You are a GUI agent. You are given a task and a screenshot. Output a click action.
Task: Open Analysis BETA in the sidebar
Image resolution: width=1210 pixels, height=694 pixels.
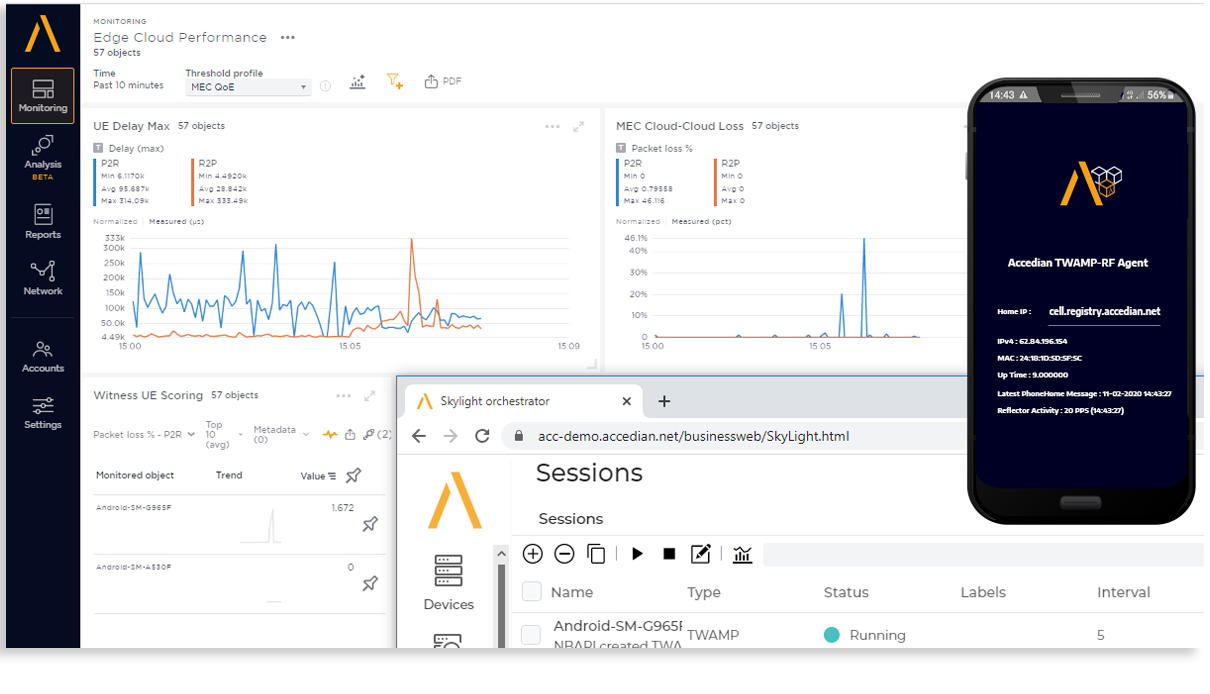(43, 157)
